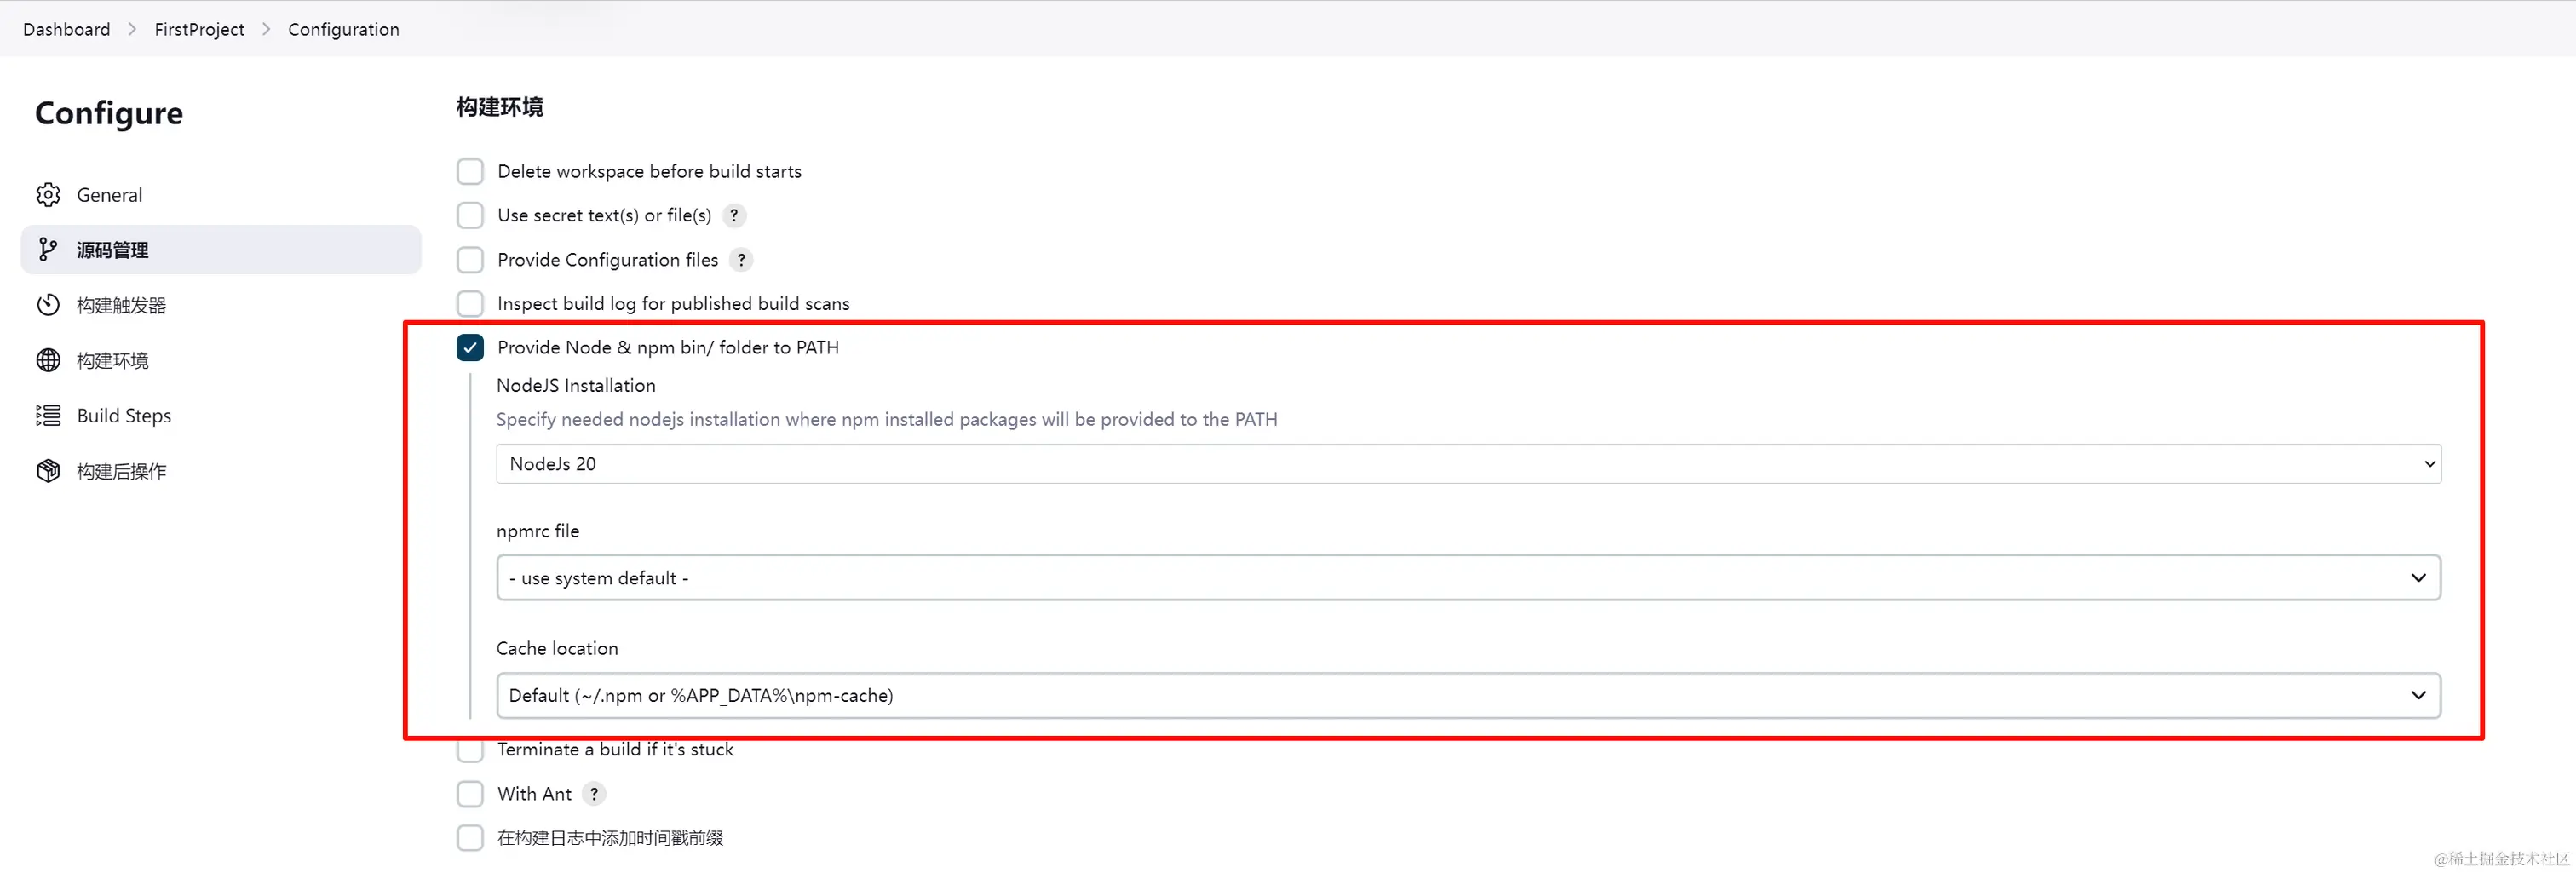Open help for Provide Configuration files
Image resolution: width=2576 pixels, height=873 pixels.
pyautogui.click(x=741, y=260)
